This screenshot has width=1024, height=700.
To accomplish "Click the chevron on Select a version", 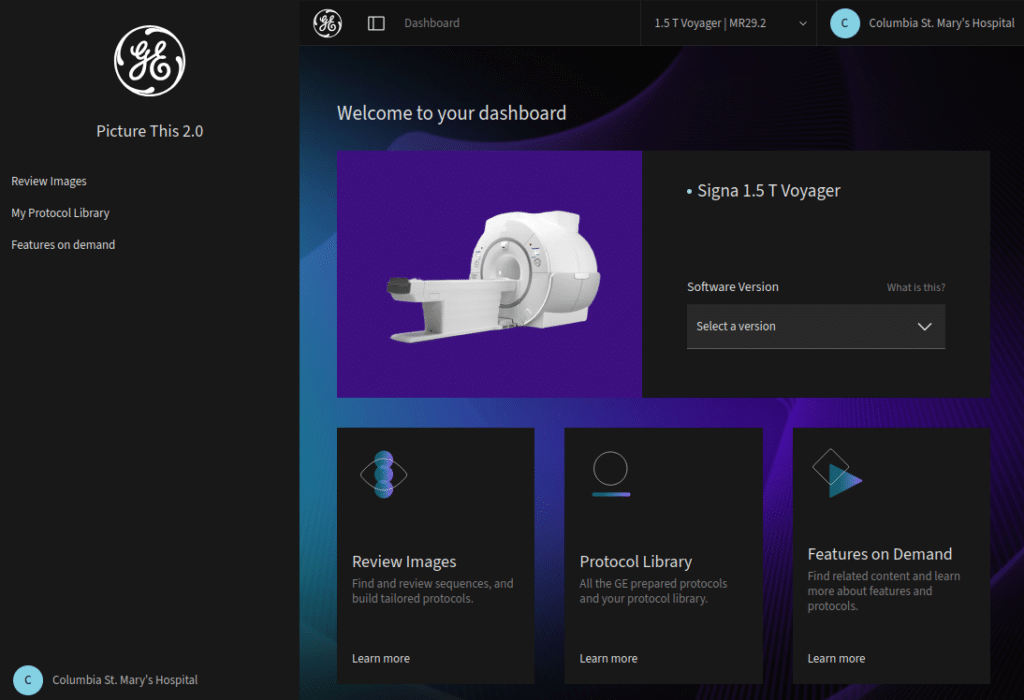I will click(924, 326).
